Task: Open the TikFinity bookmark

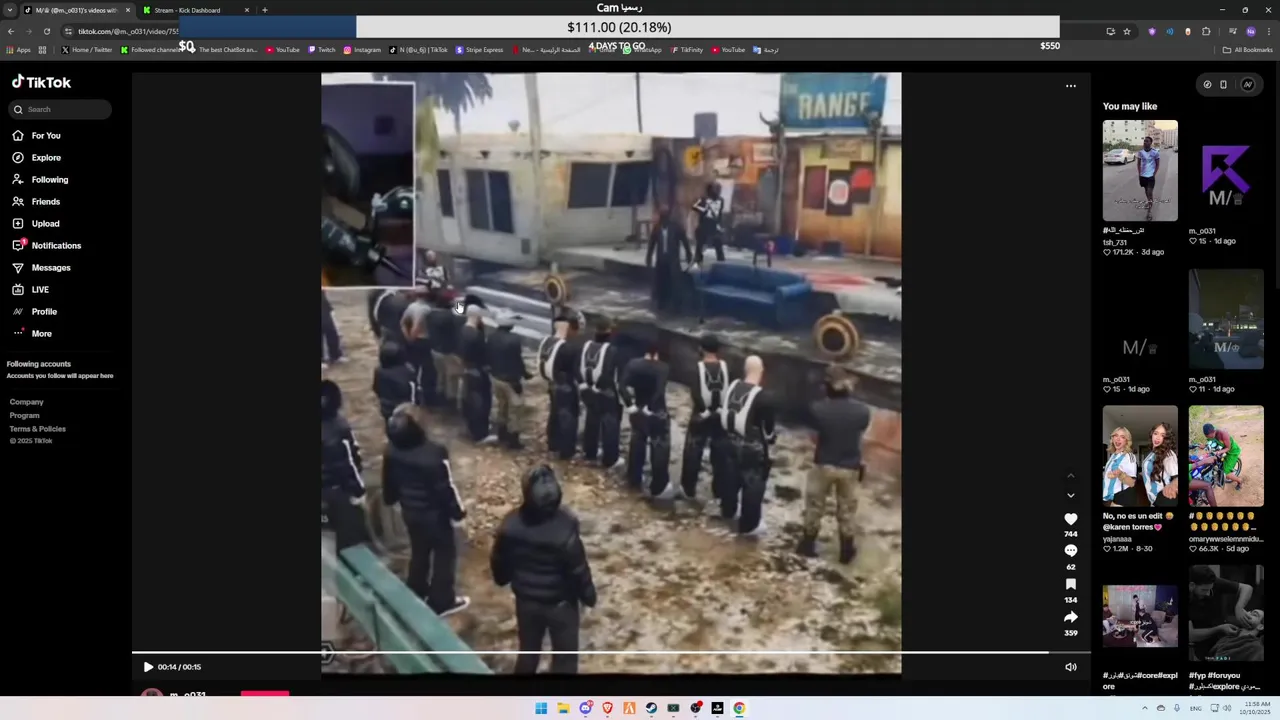Action: pos(687,50)
